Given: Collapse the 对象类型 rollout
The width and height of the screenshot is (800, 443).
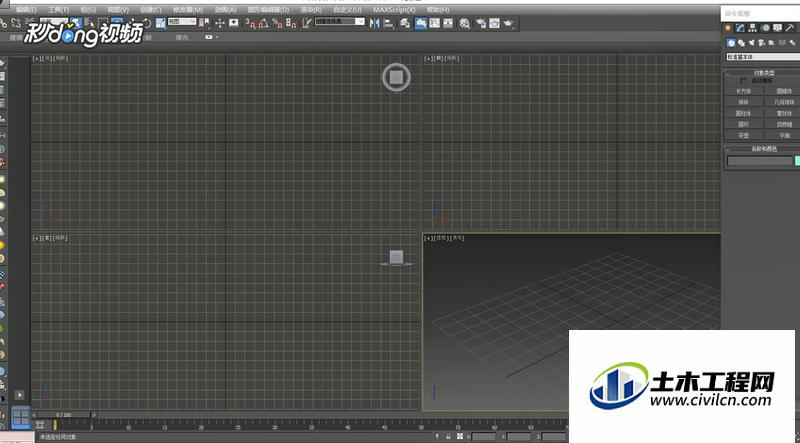Looking at the screenshot, I should [x=764, y=72].
